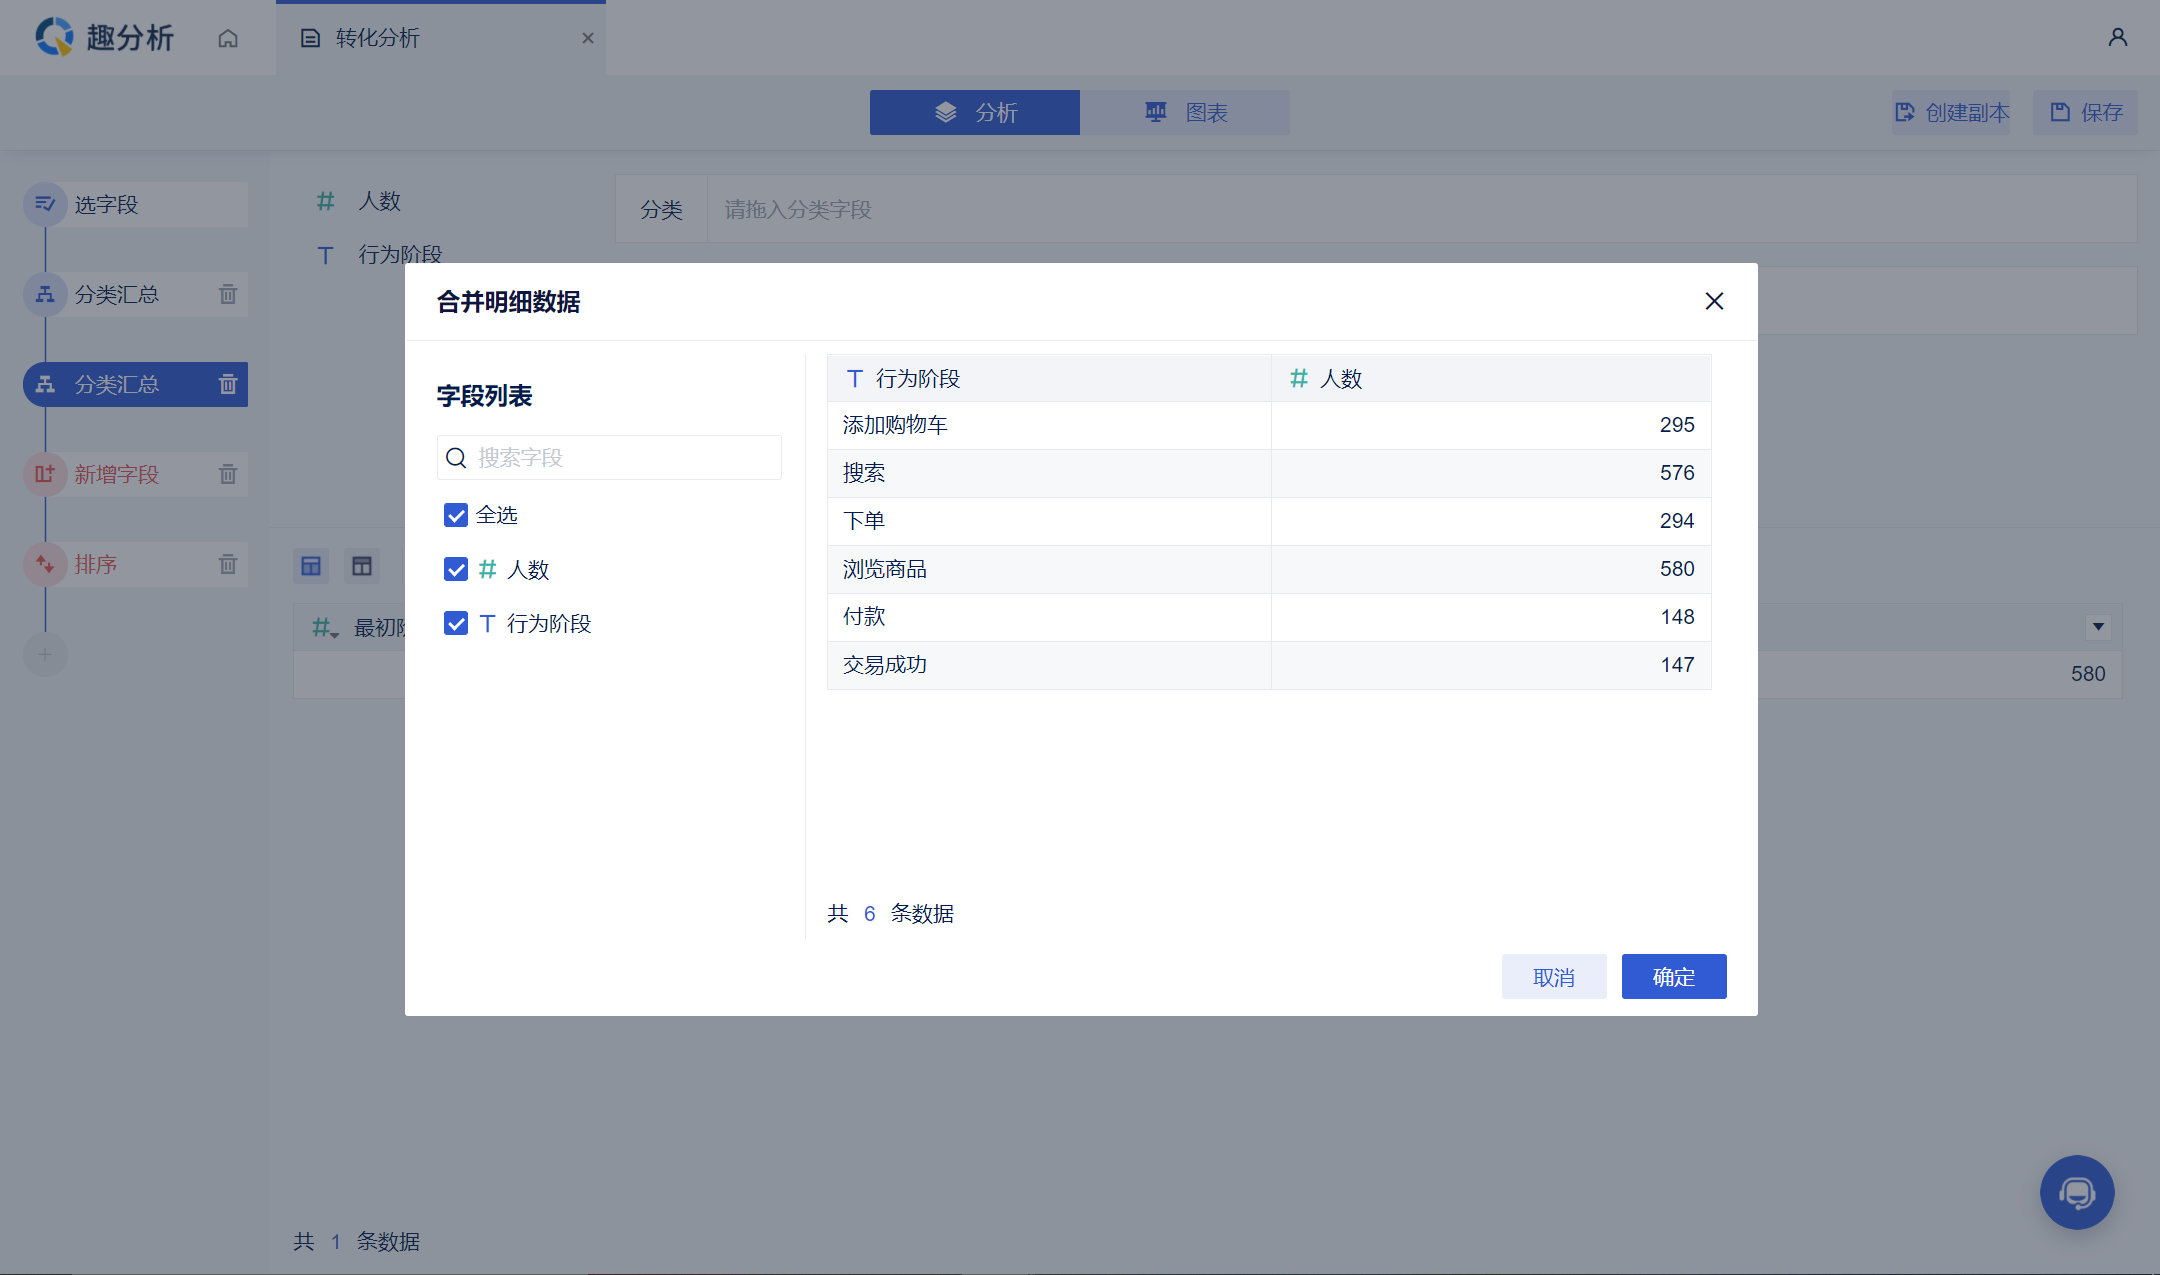The width and height of the screenshot is (2160, 1275).
Task: Uncheck the 行为阶段 field checkbox
Action: click(456, 623)
